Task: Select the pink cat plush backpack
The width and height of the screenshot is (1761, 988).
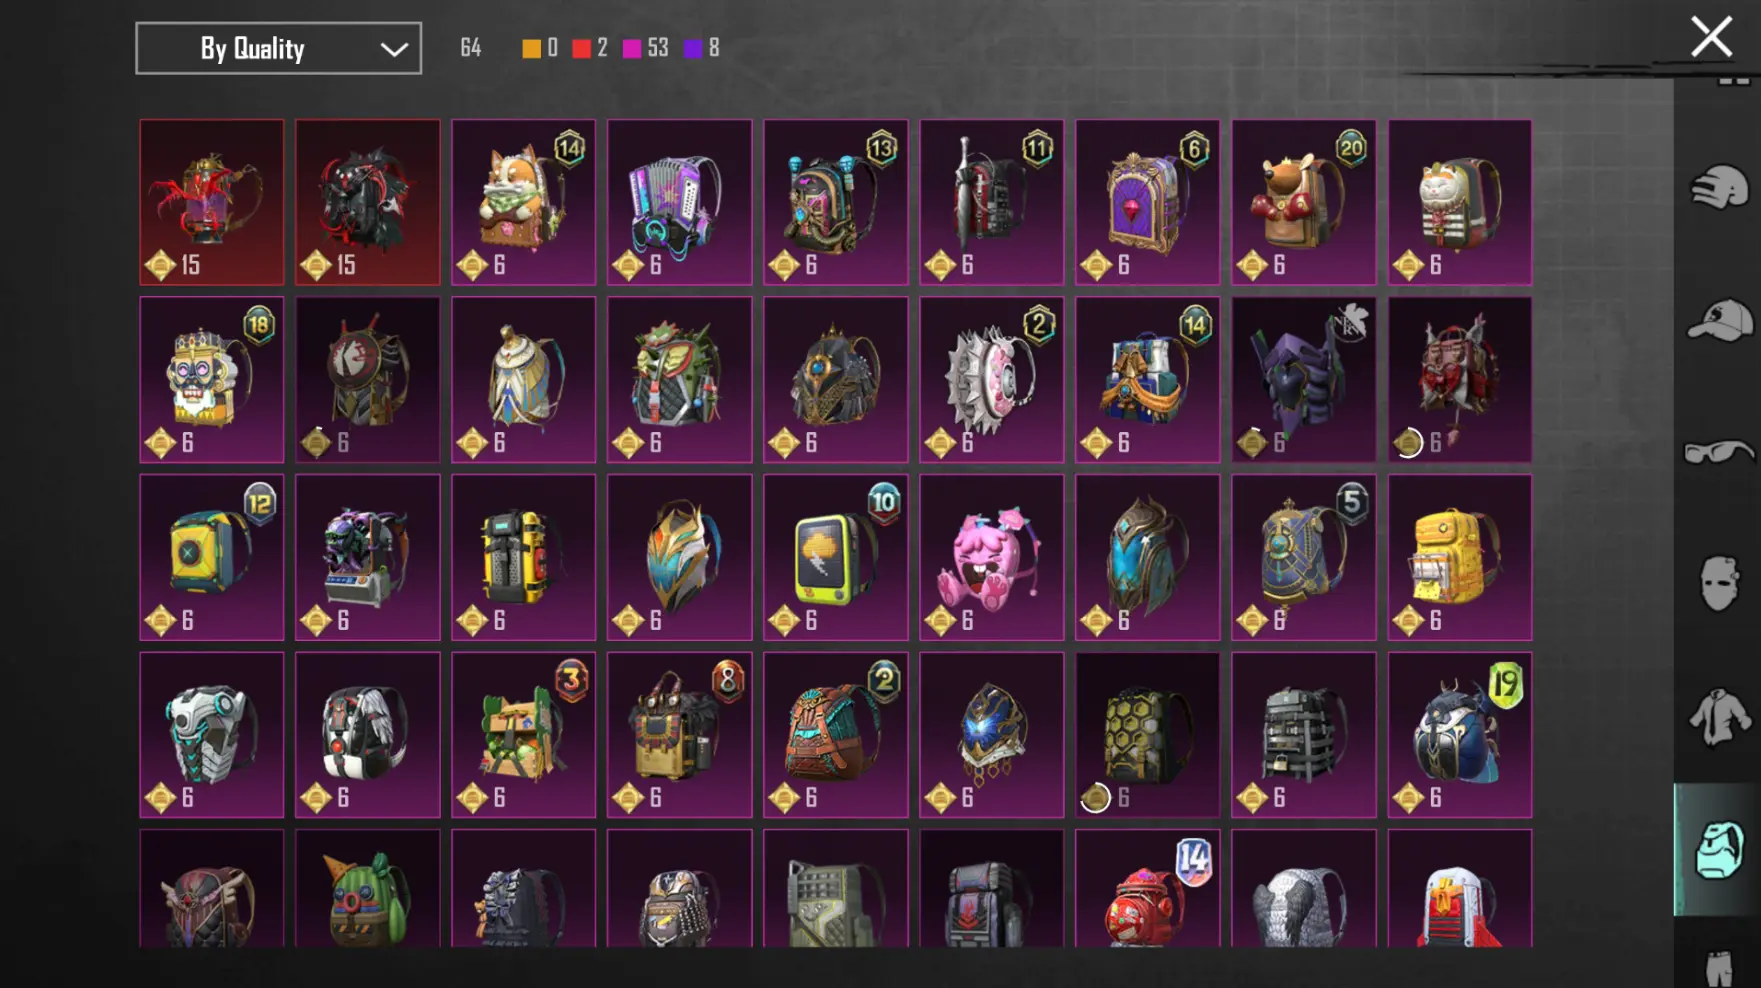Action: 991,557
